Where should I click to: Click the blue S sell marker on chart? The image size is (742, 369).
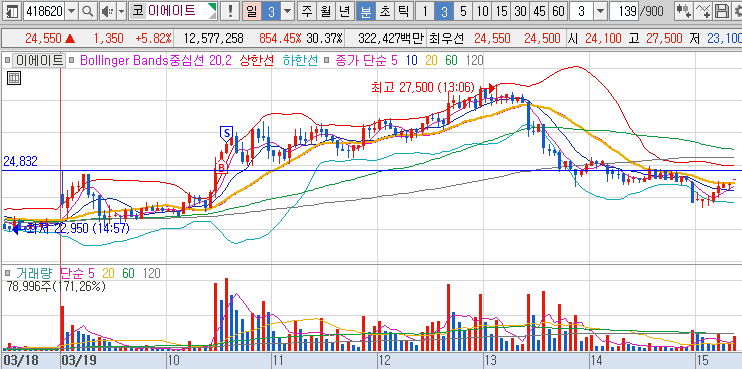coord(227,134)
